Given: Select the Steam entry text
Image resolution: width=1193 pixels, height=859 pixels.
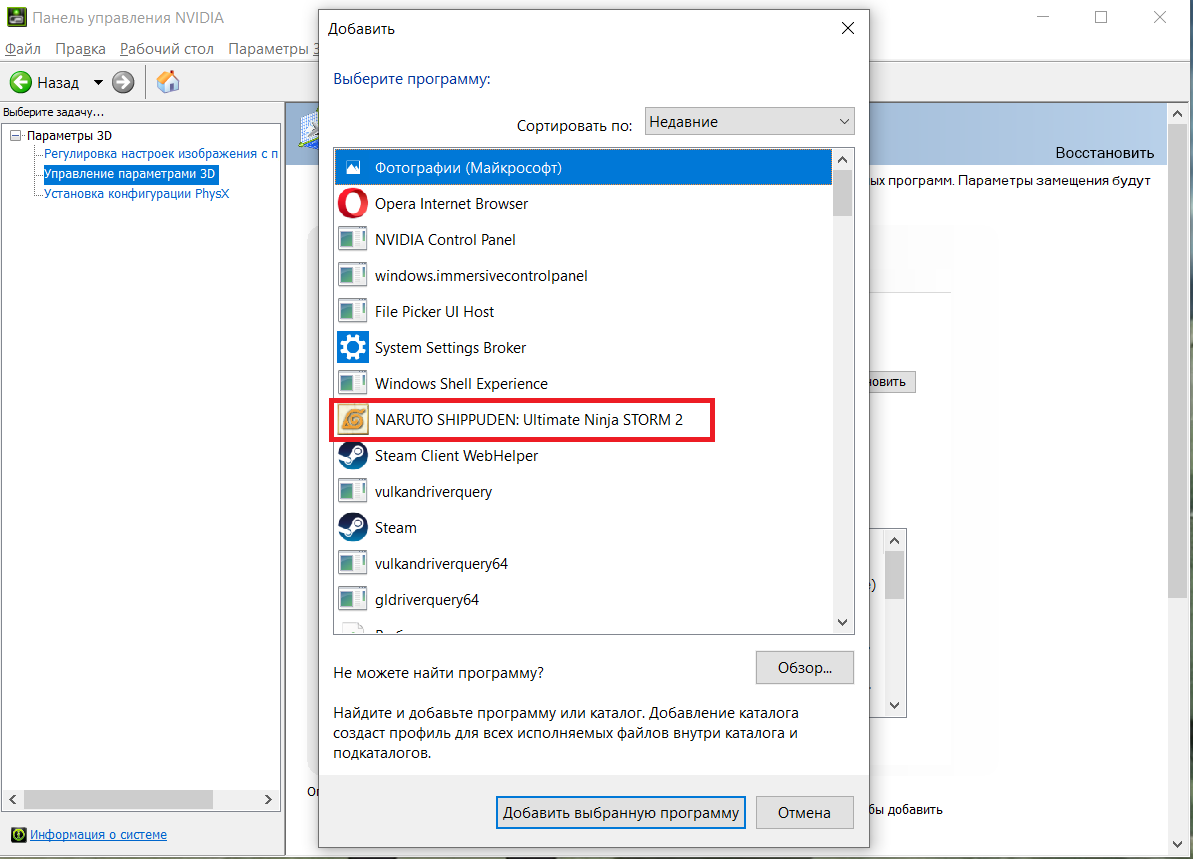Looking at the screenshot, I should click(396, 528).
